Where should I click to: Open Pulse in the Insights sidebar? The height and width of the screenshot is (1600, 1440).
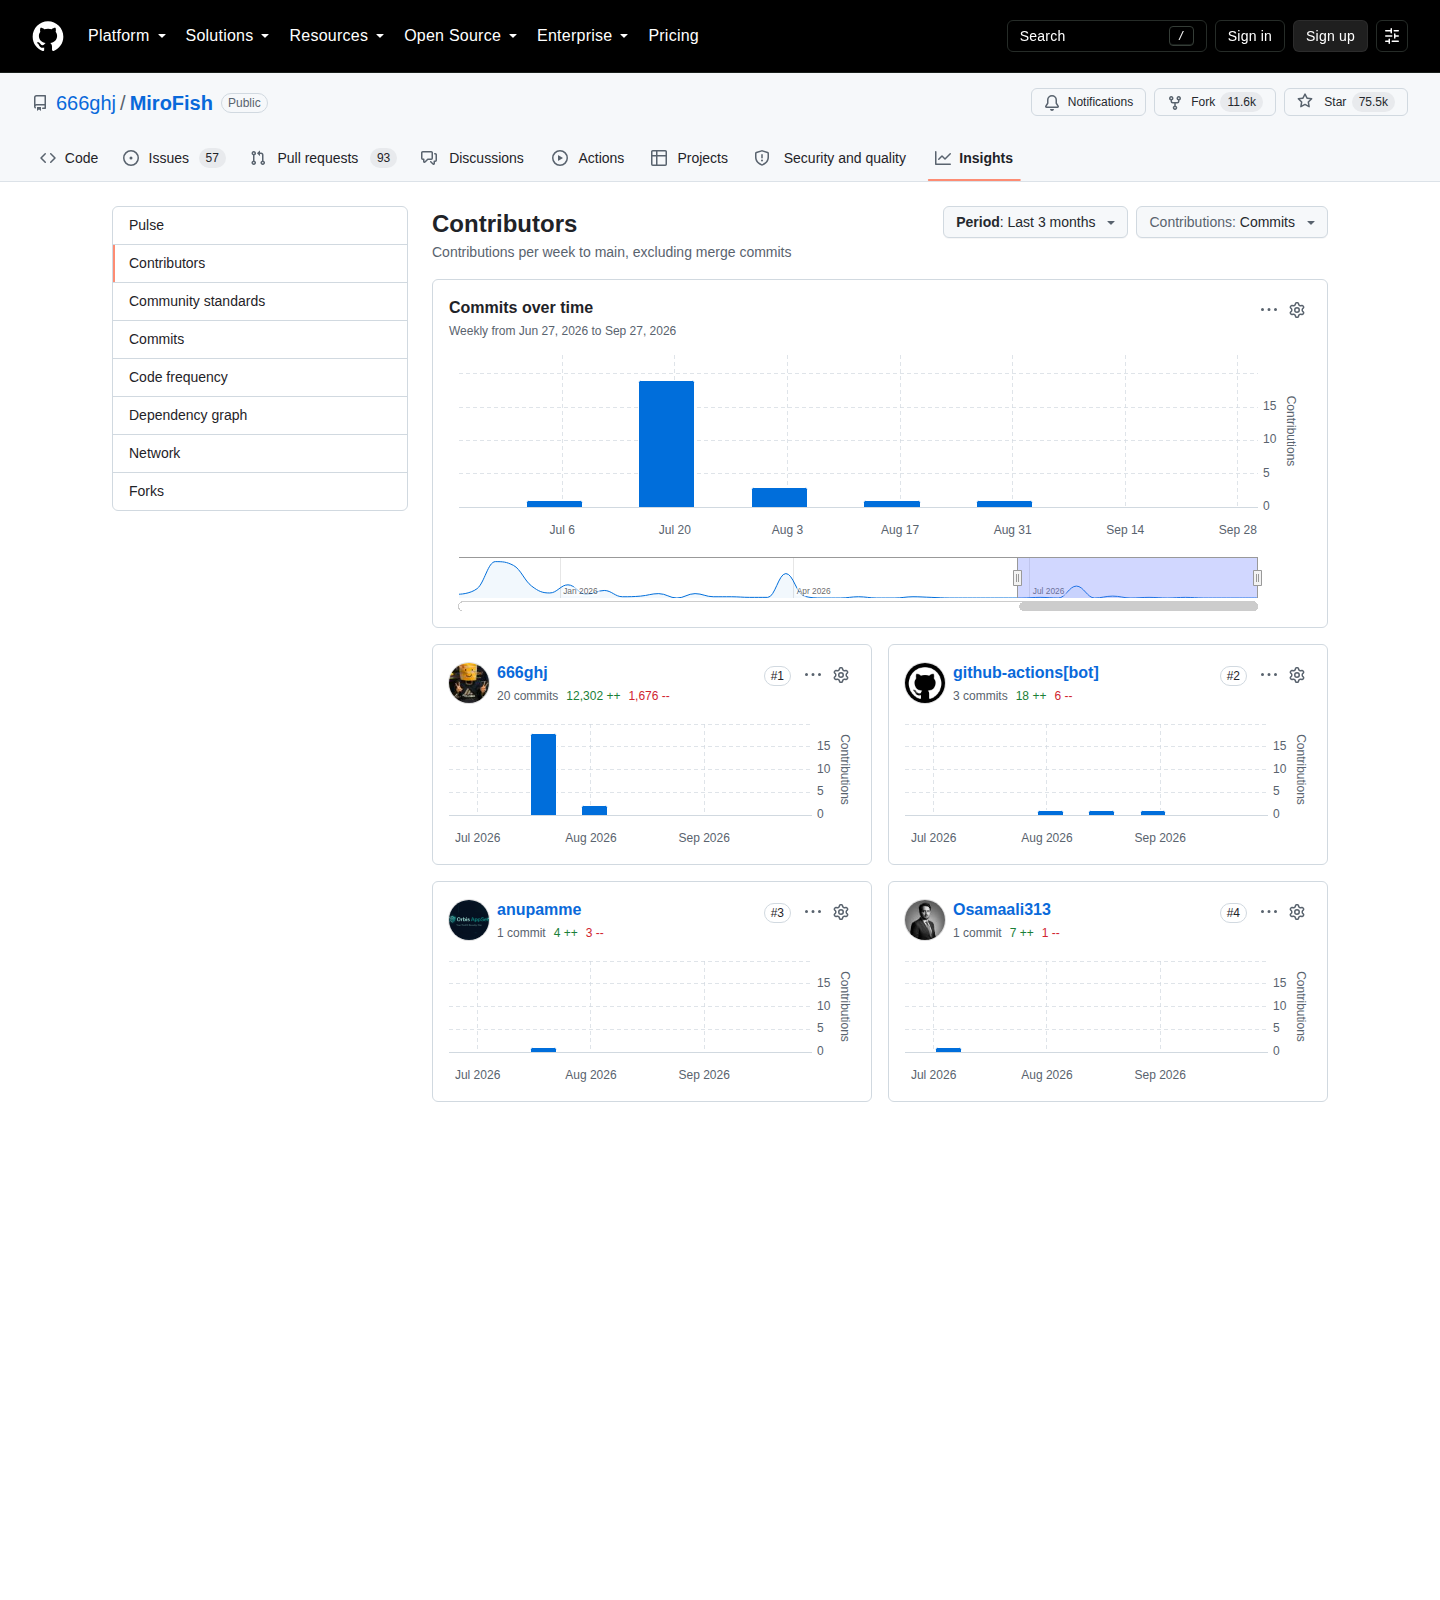coord(260,225)
